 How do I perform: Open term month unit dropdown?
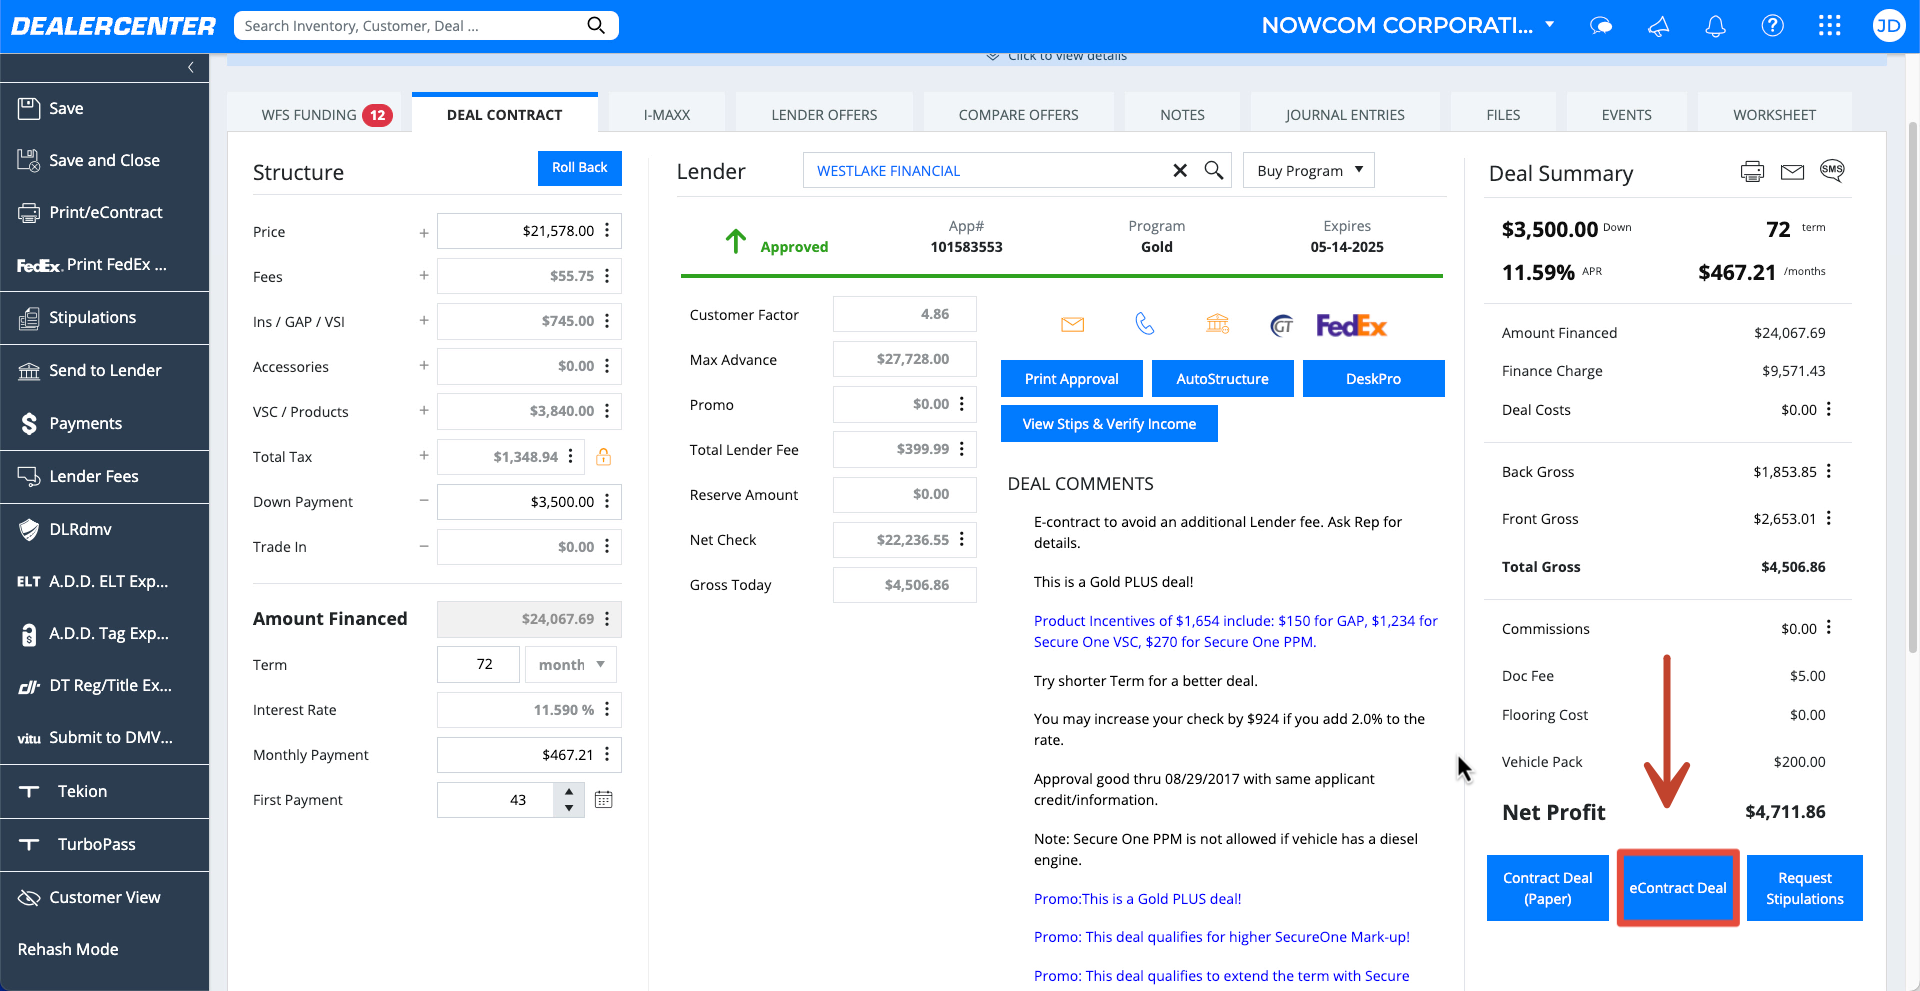pos(571,664)
